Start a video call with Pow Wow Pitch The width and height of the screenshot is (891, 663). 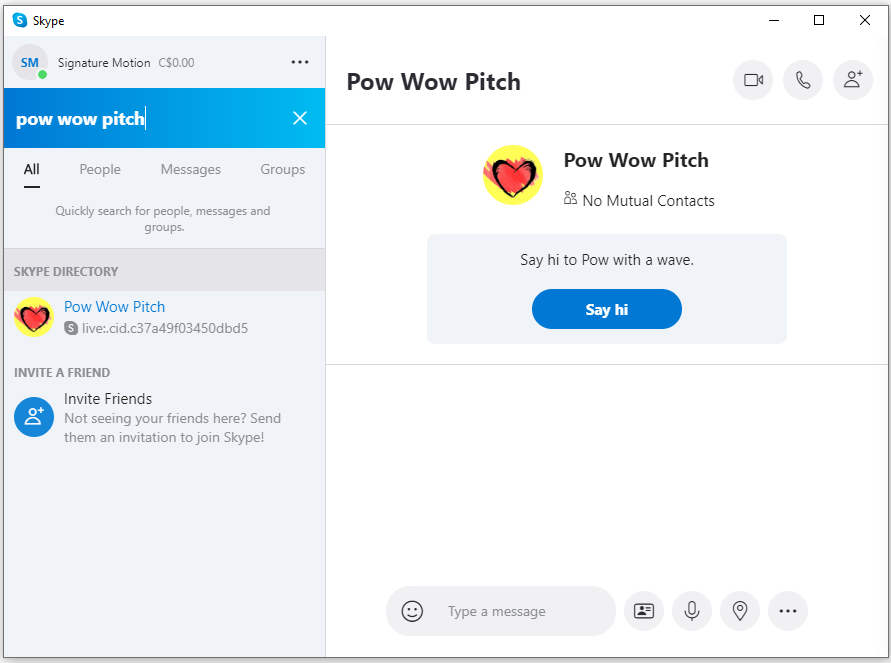tap(753, 81)
